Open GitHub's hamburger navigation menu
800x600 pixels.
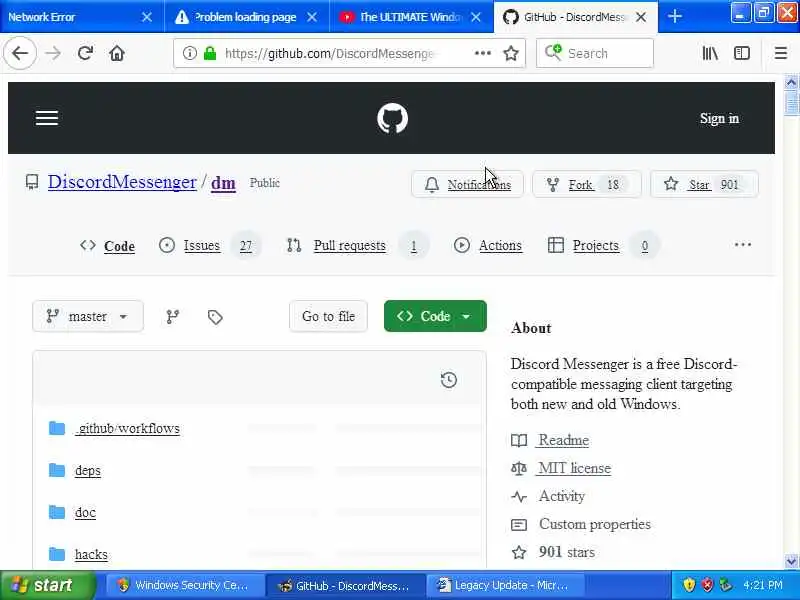[x=47, y=118]
